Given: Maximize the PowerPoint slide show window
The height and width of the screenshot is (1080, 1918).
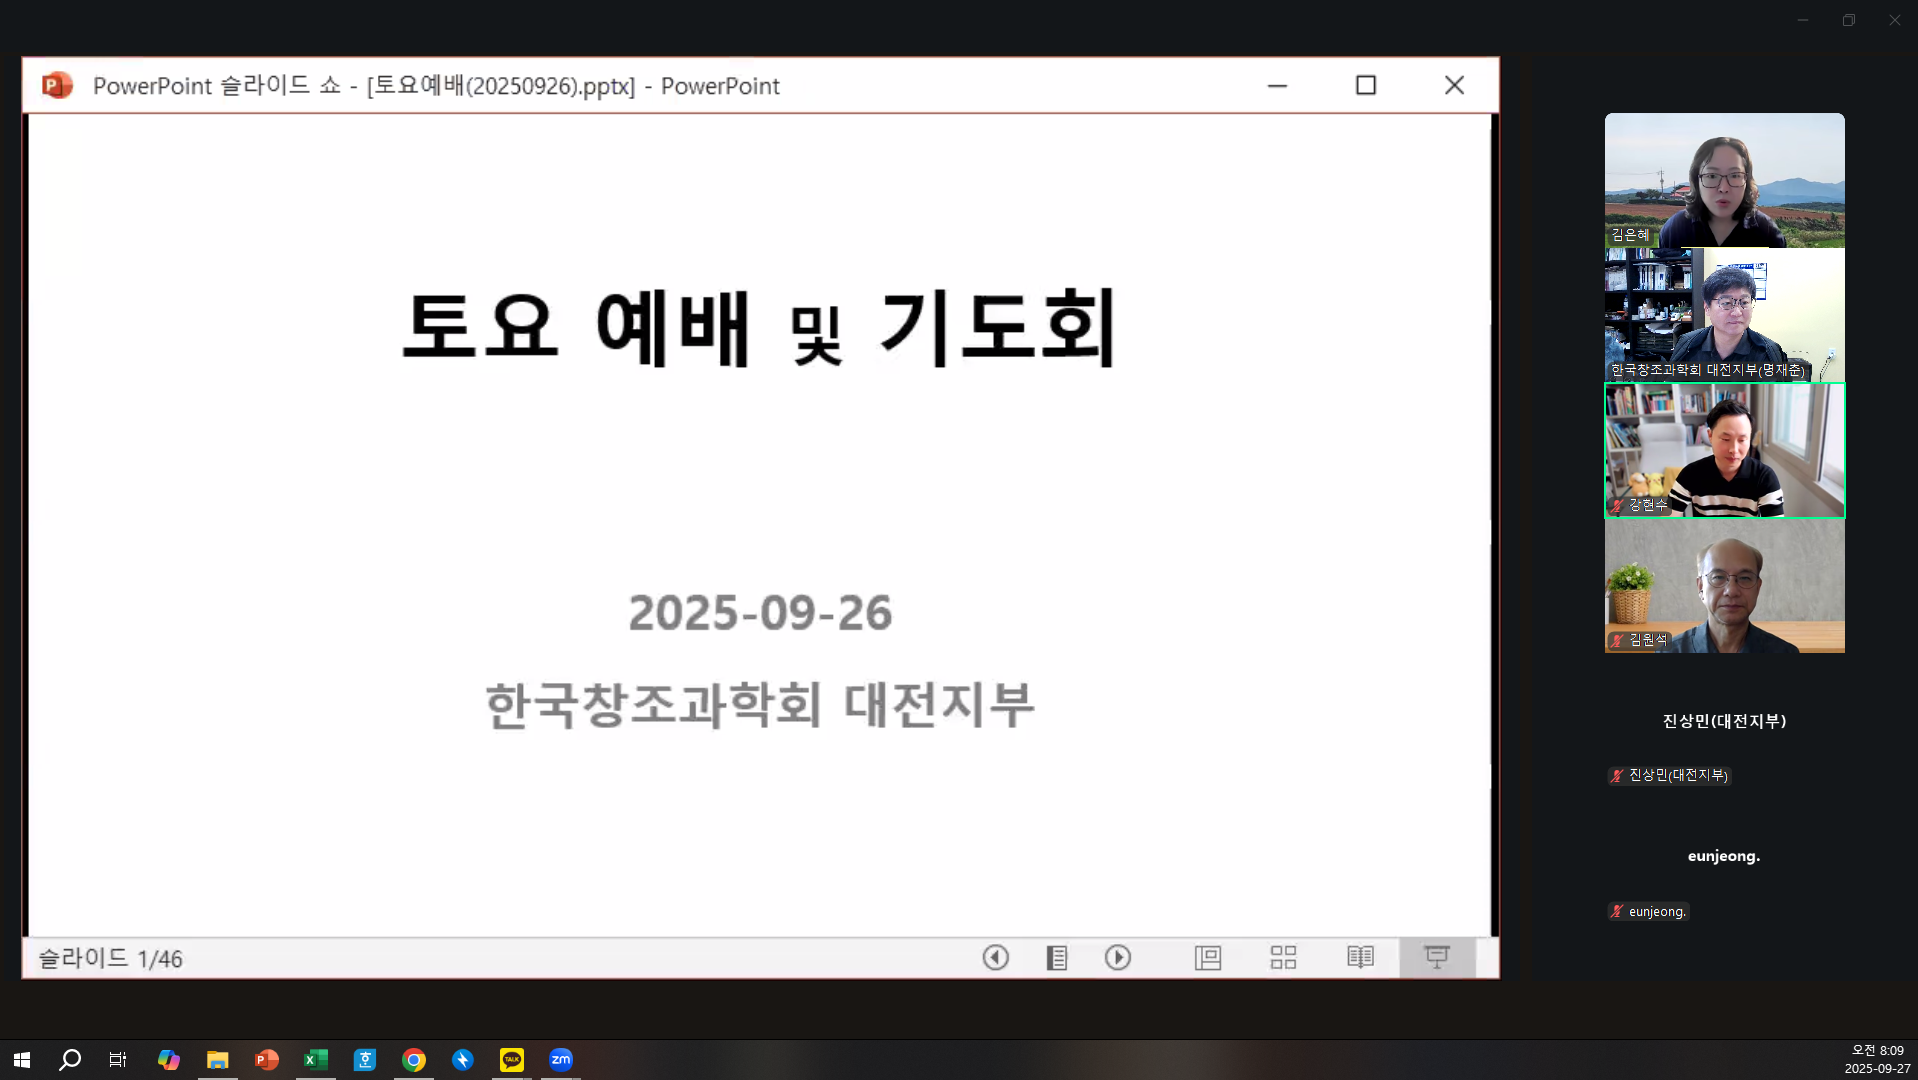Looking at the screenshot, I should pos(1366,86).
